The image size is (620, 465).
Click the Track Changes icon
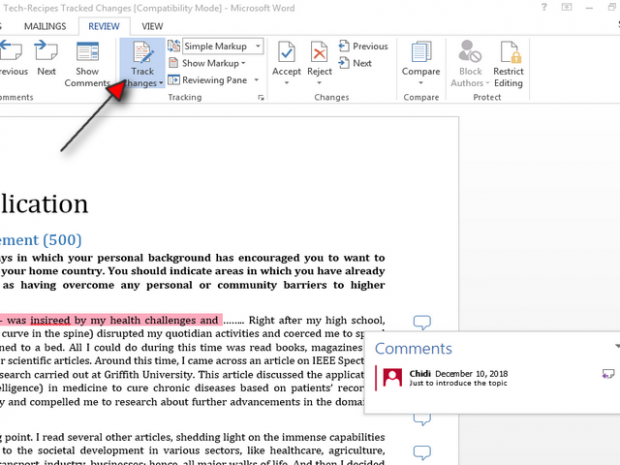143,53
